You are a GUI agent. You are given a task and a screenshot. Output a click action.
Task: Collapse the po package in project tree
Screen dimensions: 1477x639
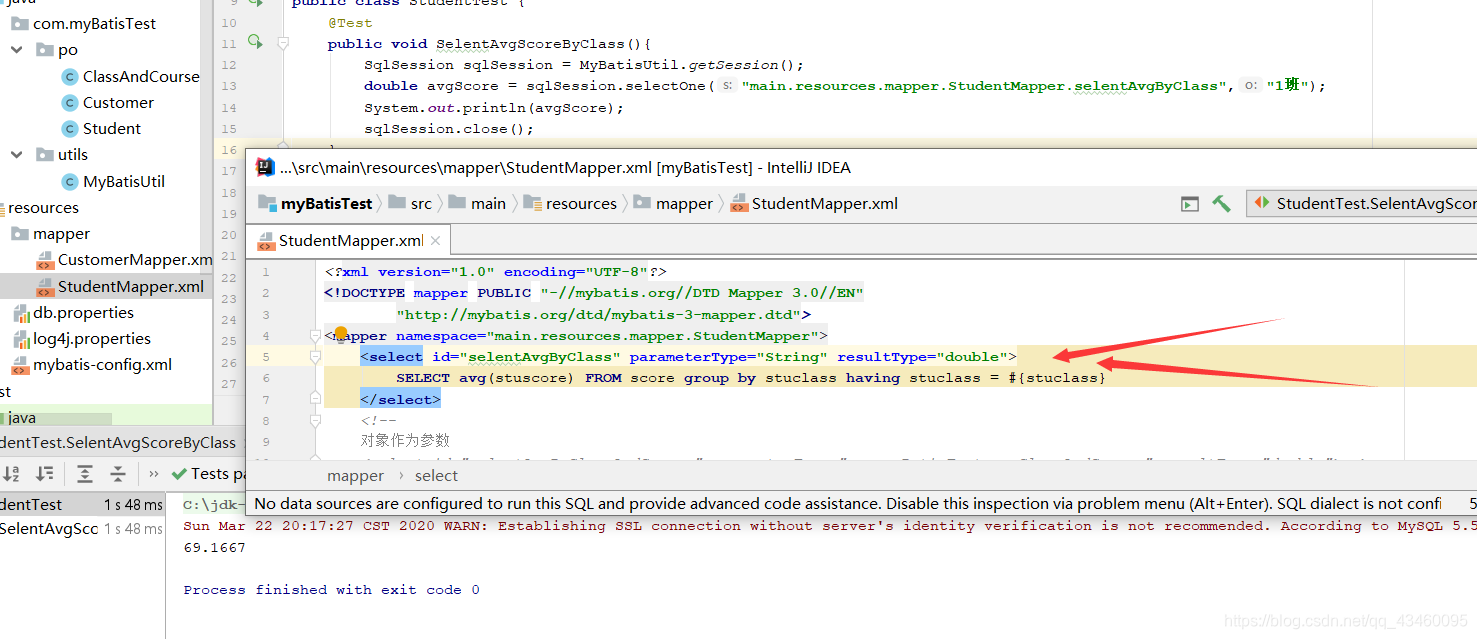(x=17, y=49)
